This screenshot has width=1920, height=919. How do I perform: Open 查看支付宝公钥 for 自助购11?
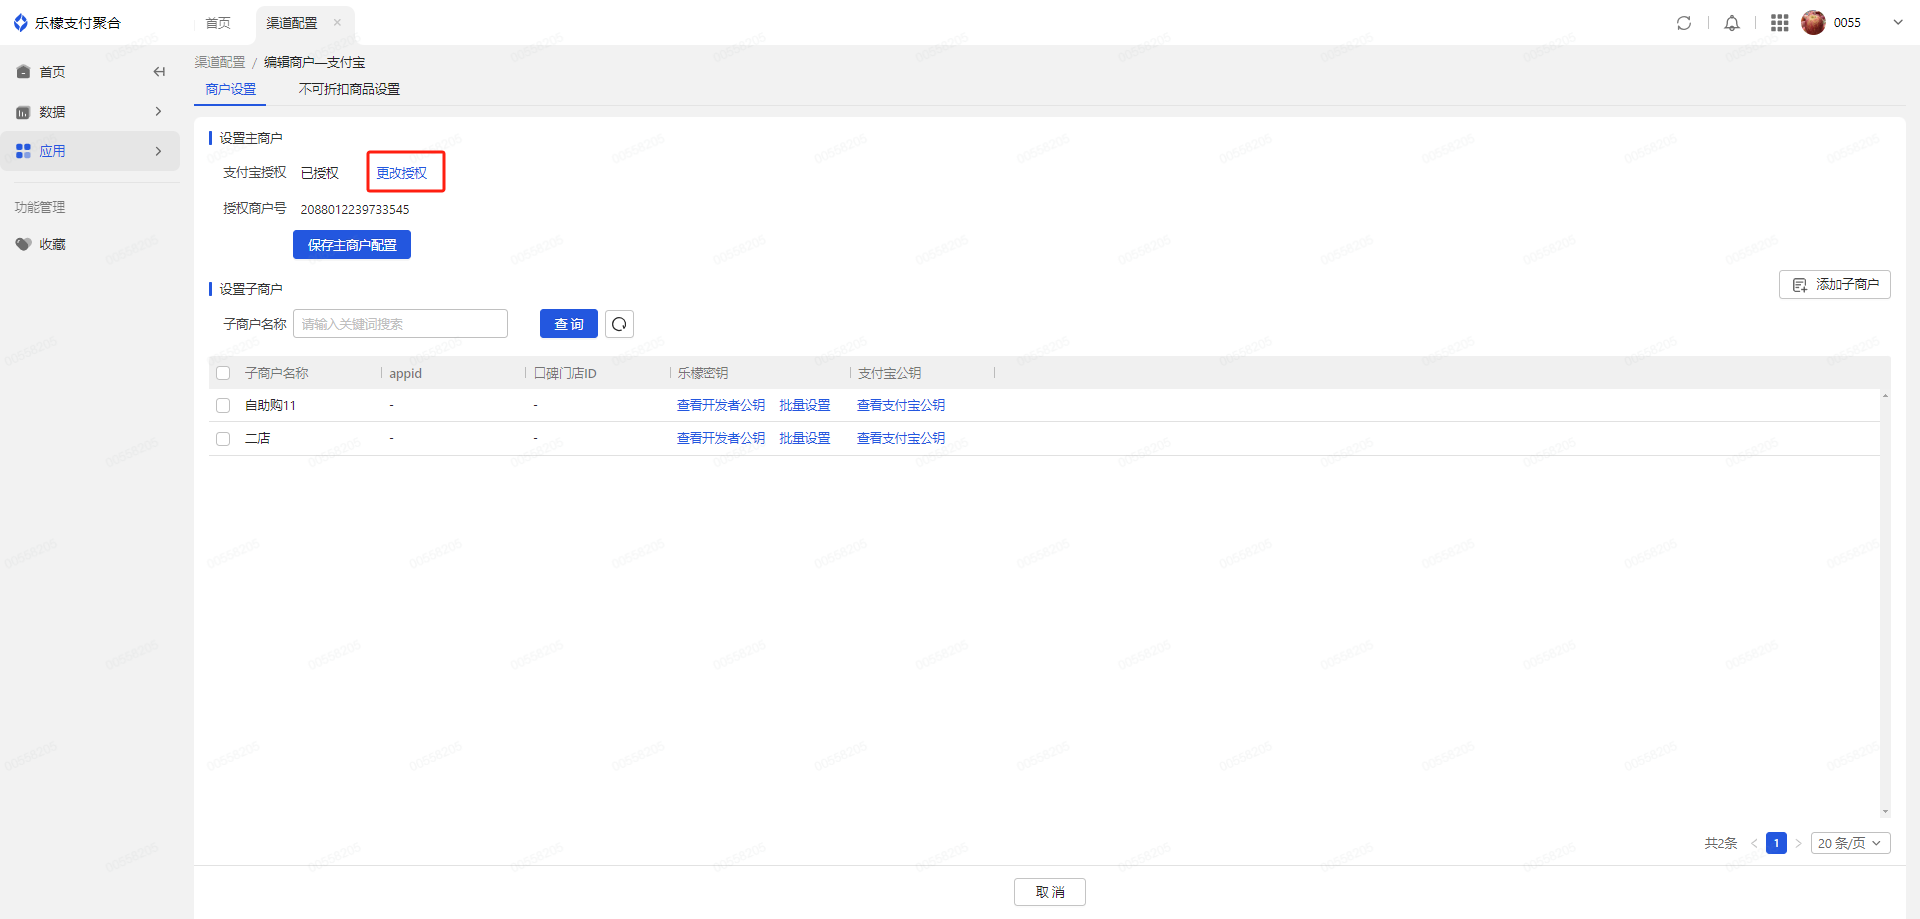901,405
